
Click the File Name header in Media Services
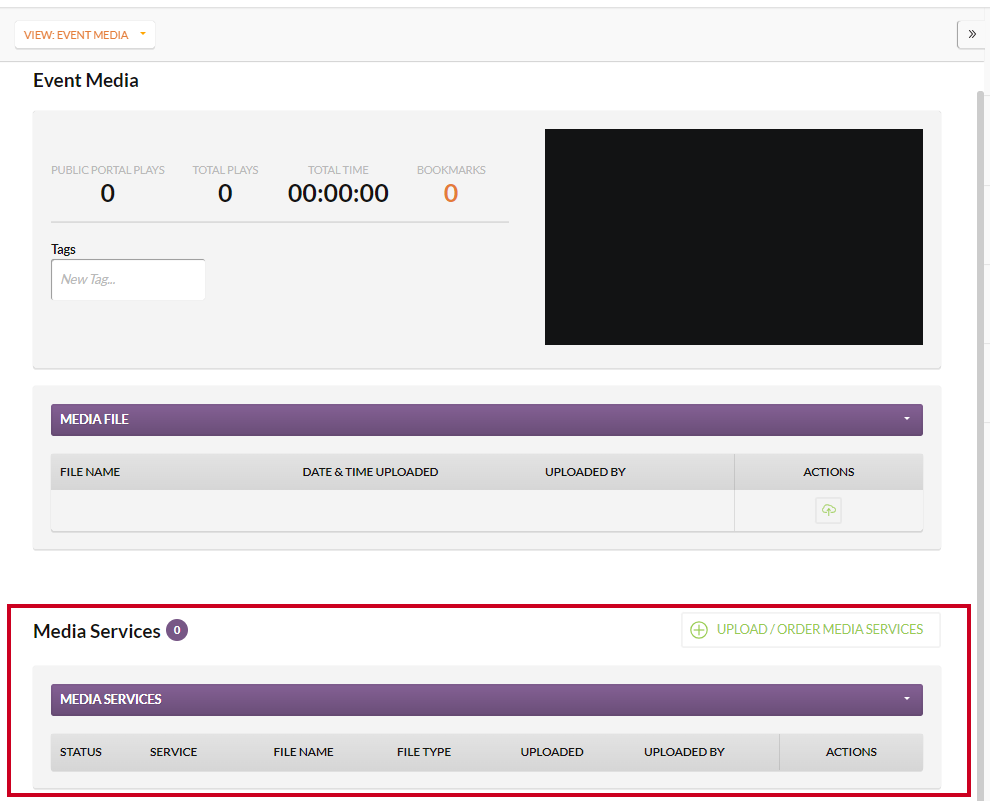304,752
